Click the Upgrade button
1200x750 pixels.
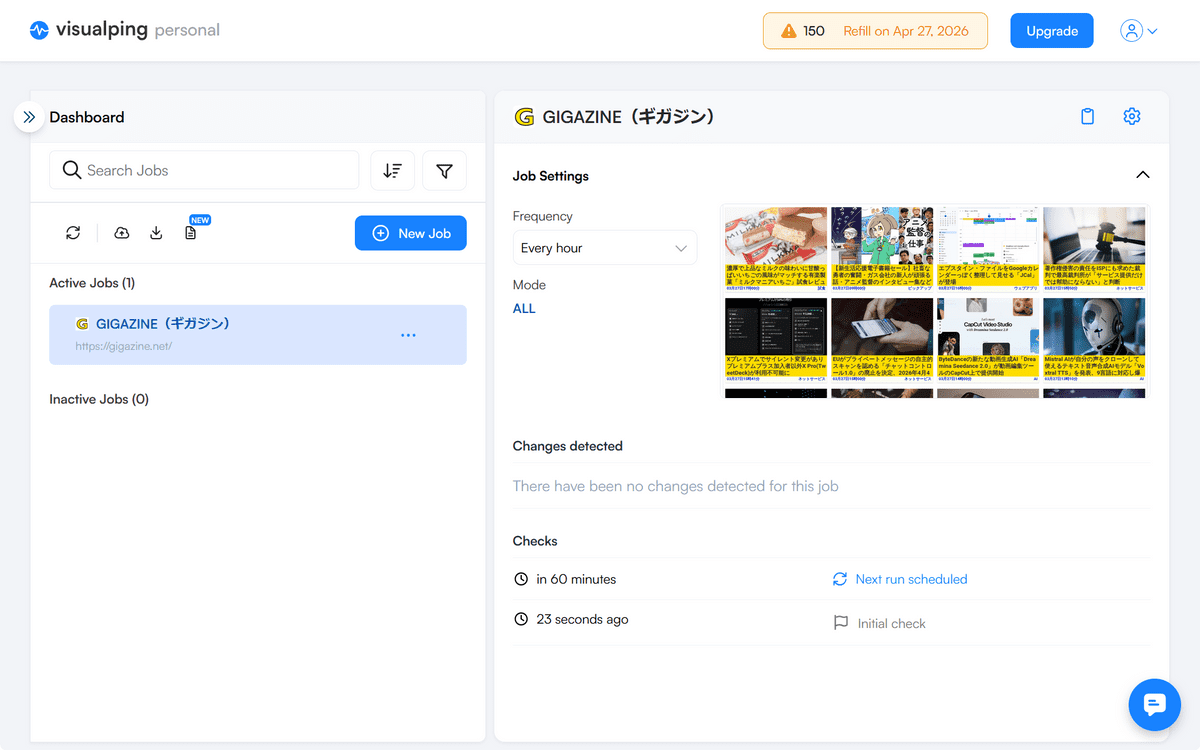1051,31
